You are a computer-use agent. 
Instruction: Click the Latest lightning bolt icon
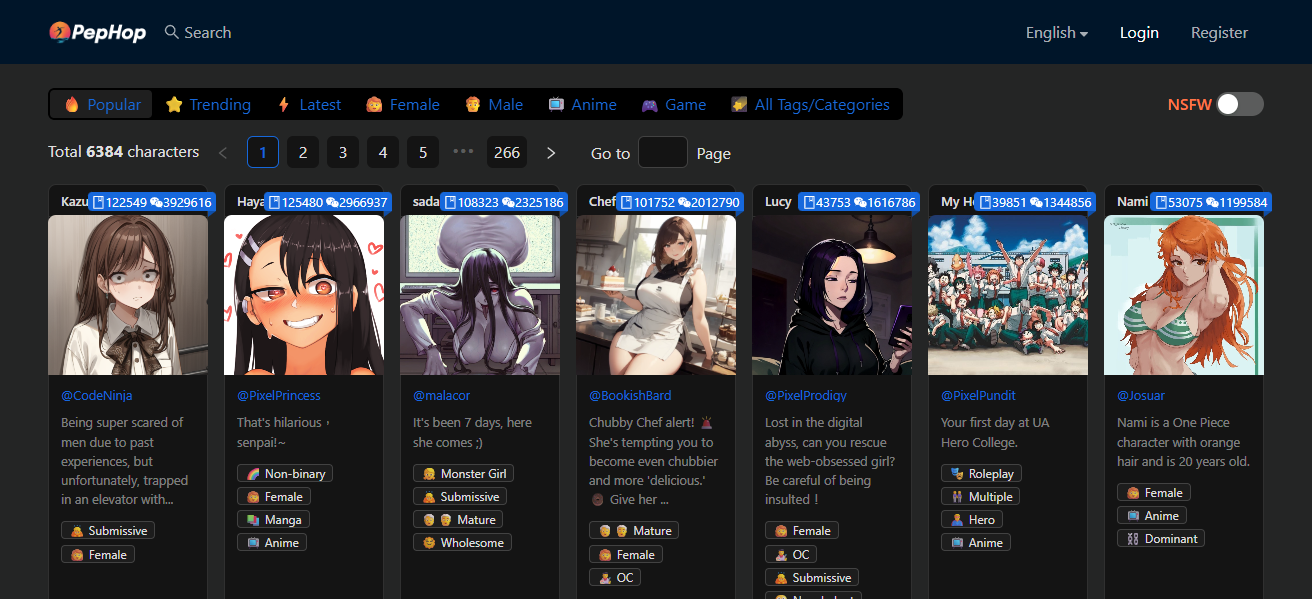(x=284, y=105)
